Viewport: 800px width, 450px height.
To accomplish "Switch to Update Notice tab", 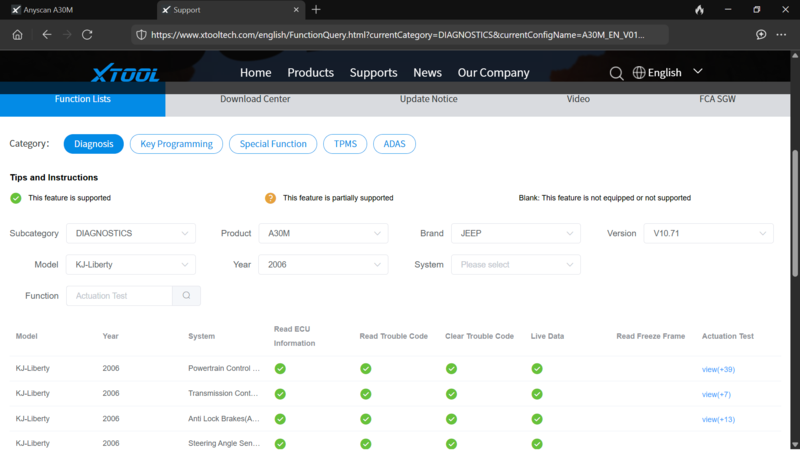I will click(429, 99).
